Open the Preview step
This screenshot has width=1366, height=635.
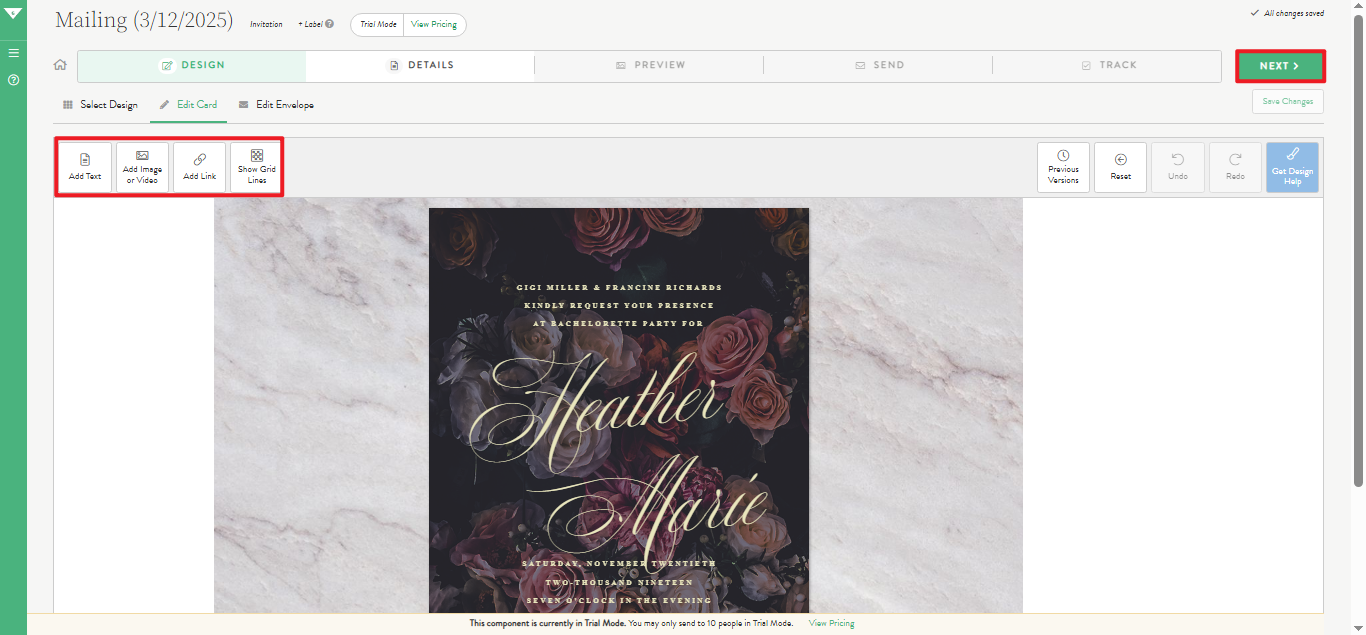pyautogui.click(x=649, y=66)
